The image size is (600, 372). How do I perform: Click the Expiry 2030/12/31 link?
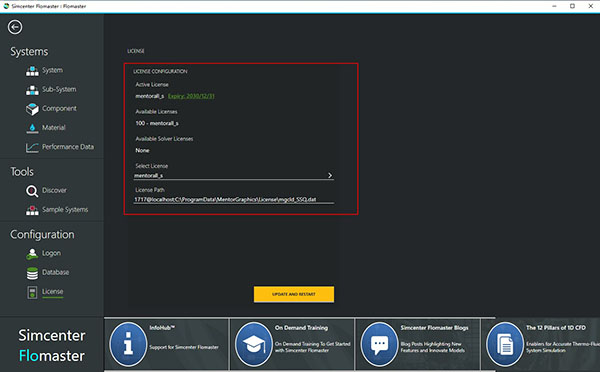coord(191,96)
